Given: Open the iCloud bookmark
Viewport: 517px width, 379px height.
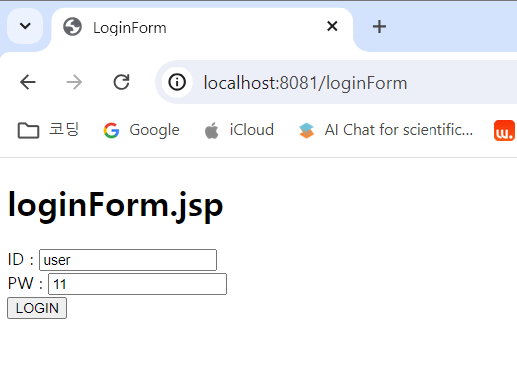Looking at the screenshot, I should [x=239, y=130].
